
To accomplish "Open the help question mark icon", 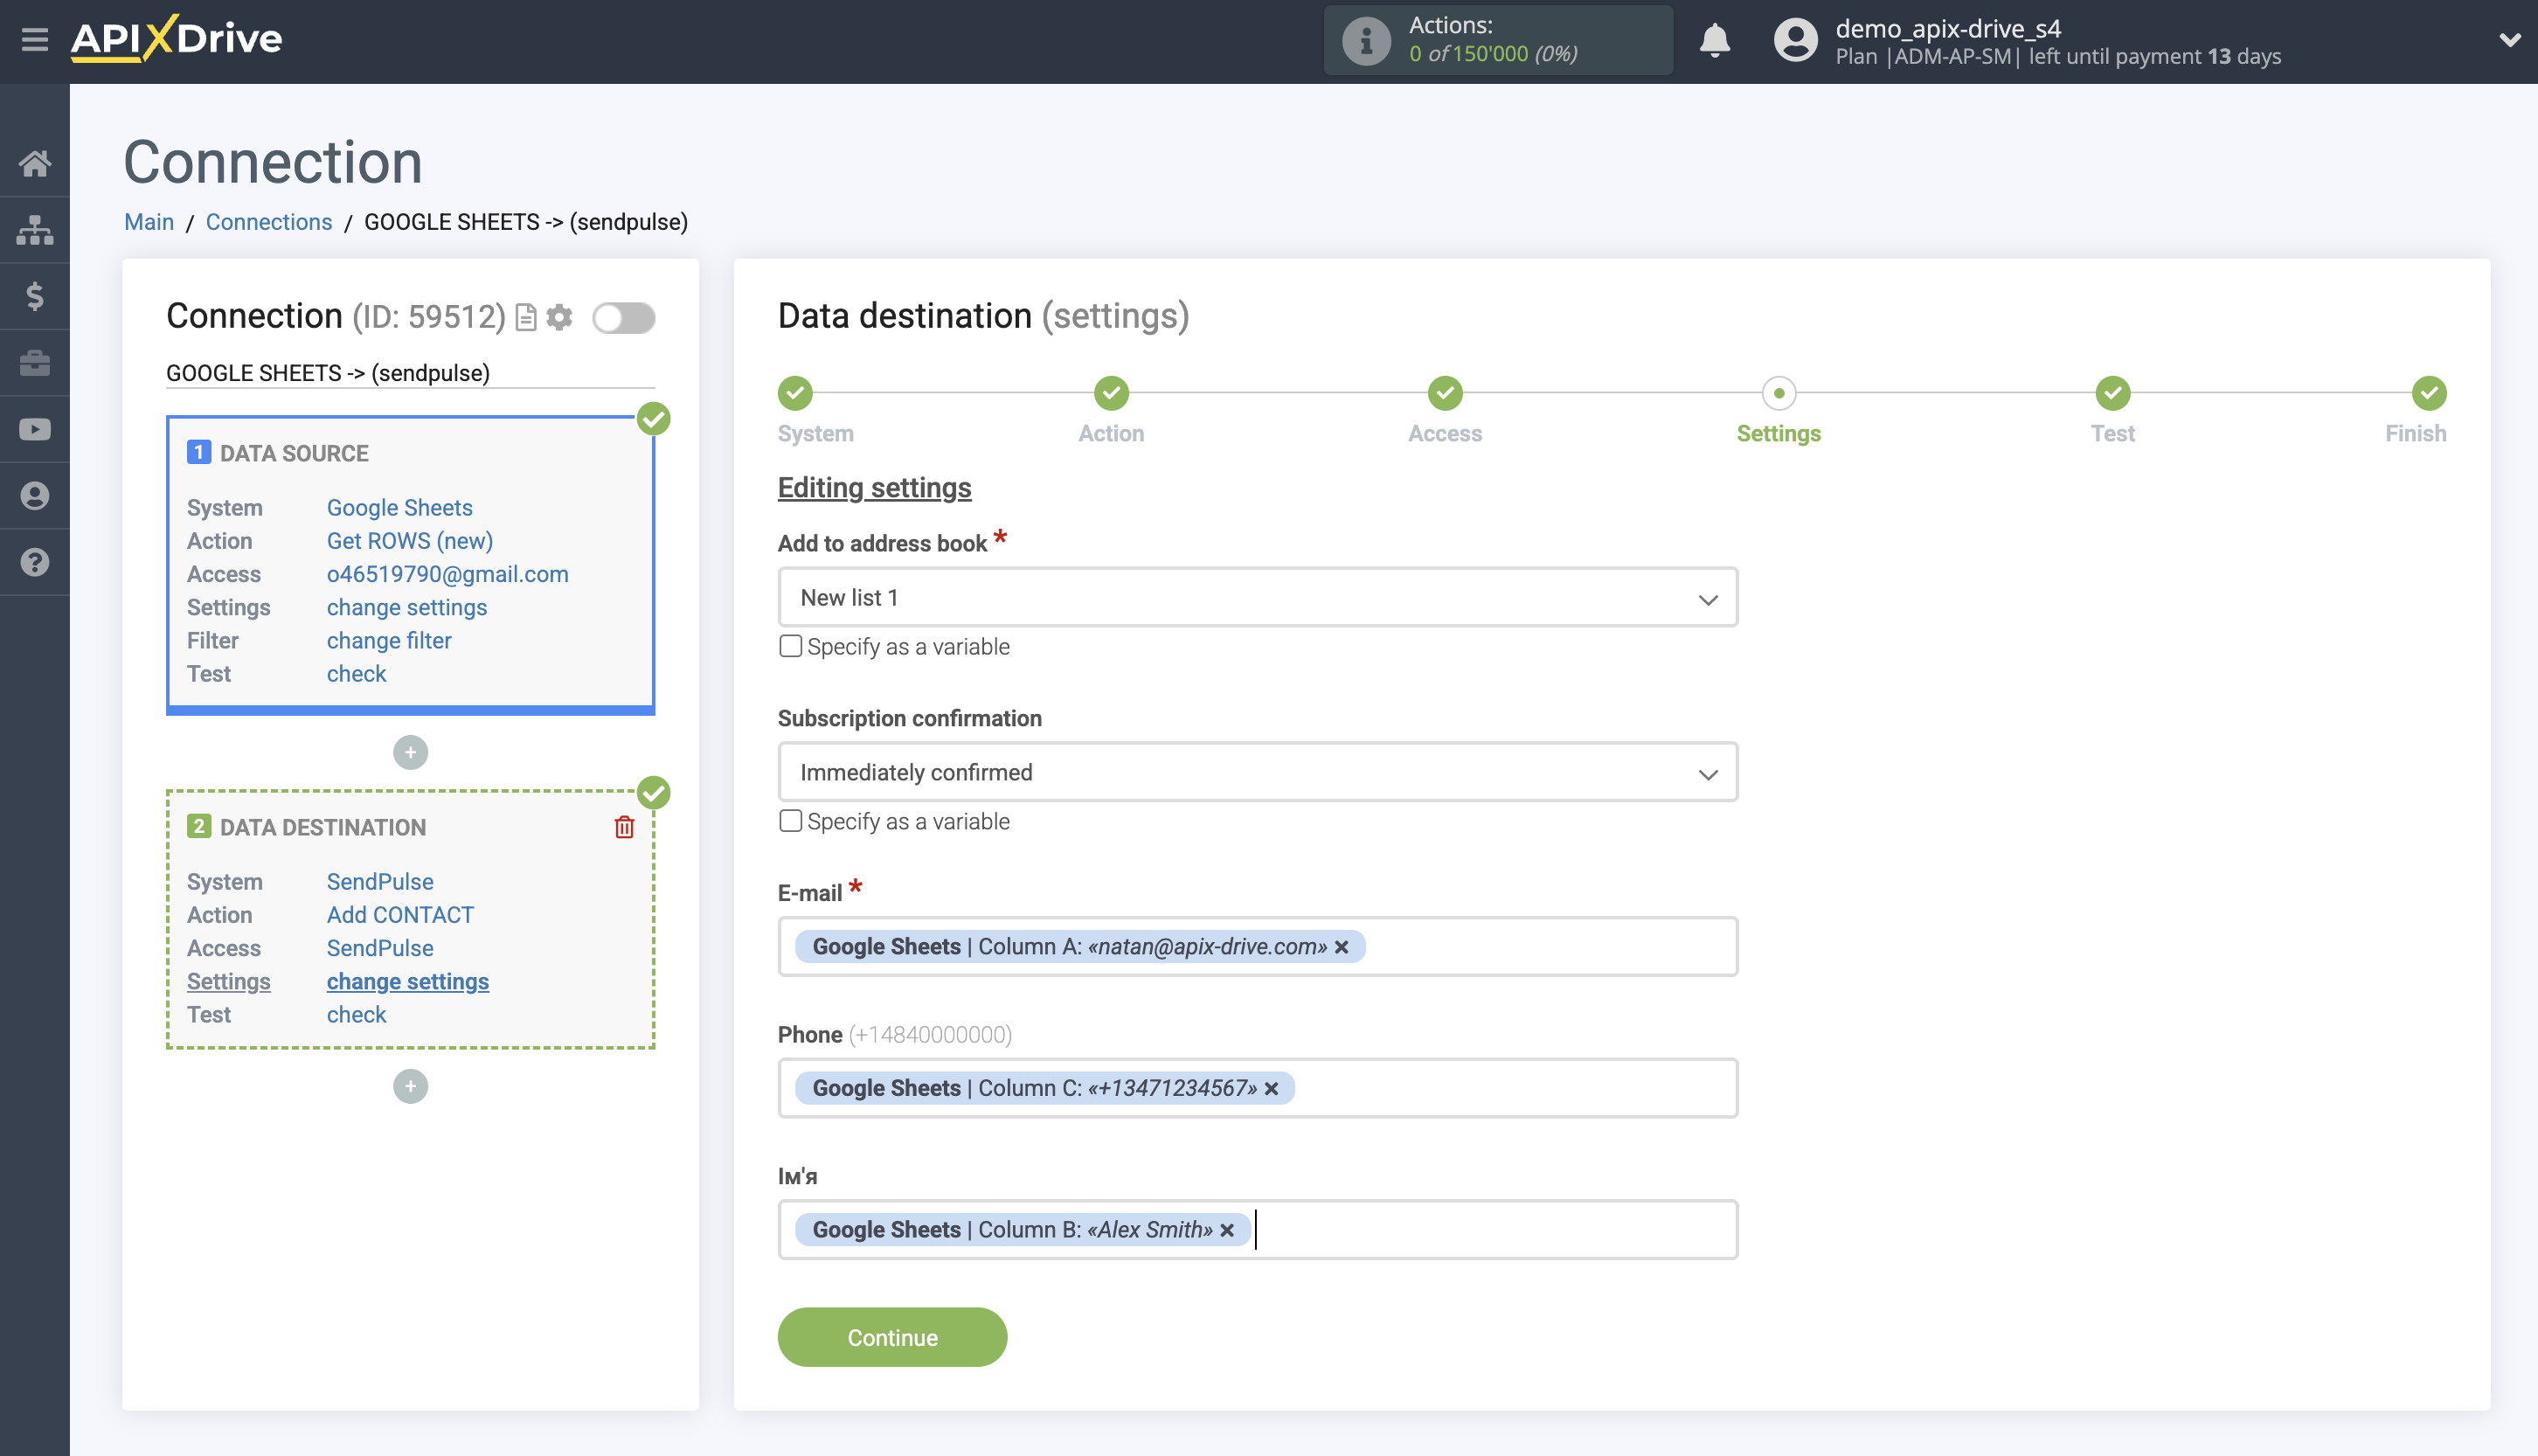I will [35, 562].
